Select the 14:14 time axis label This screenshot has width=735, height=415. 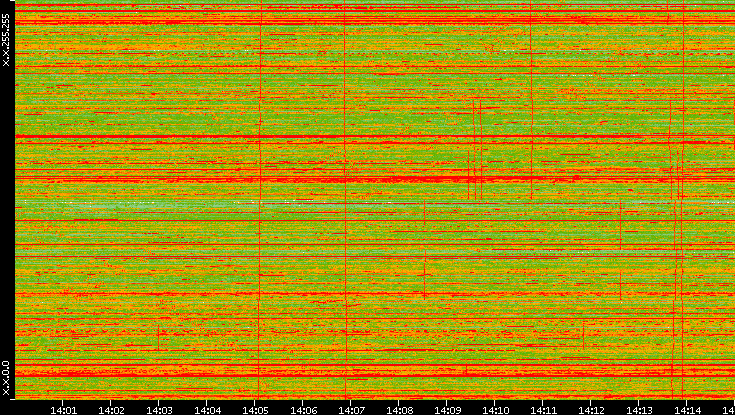(686, 410)
